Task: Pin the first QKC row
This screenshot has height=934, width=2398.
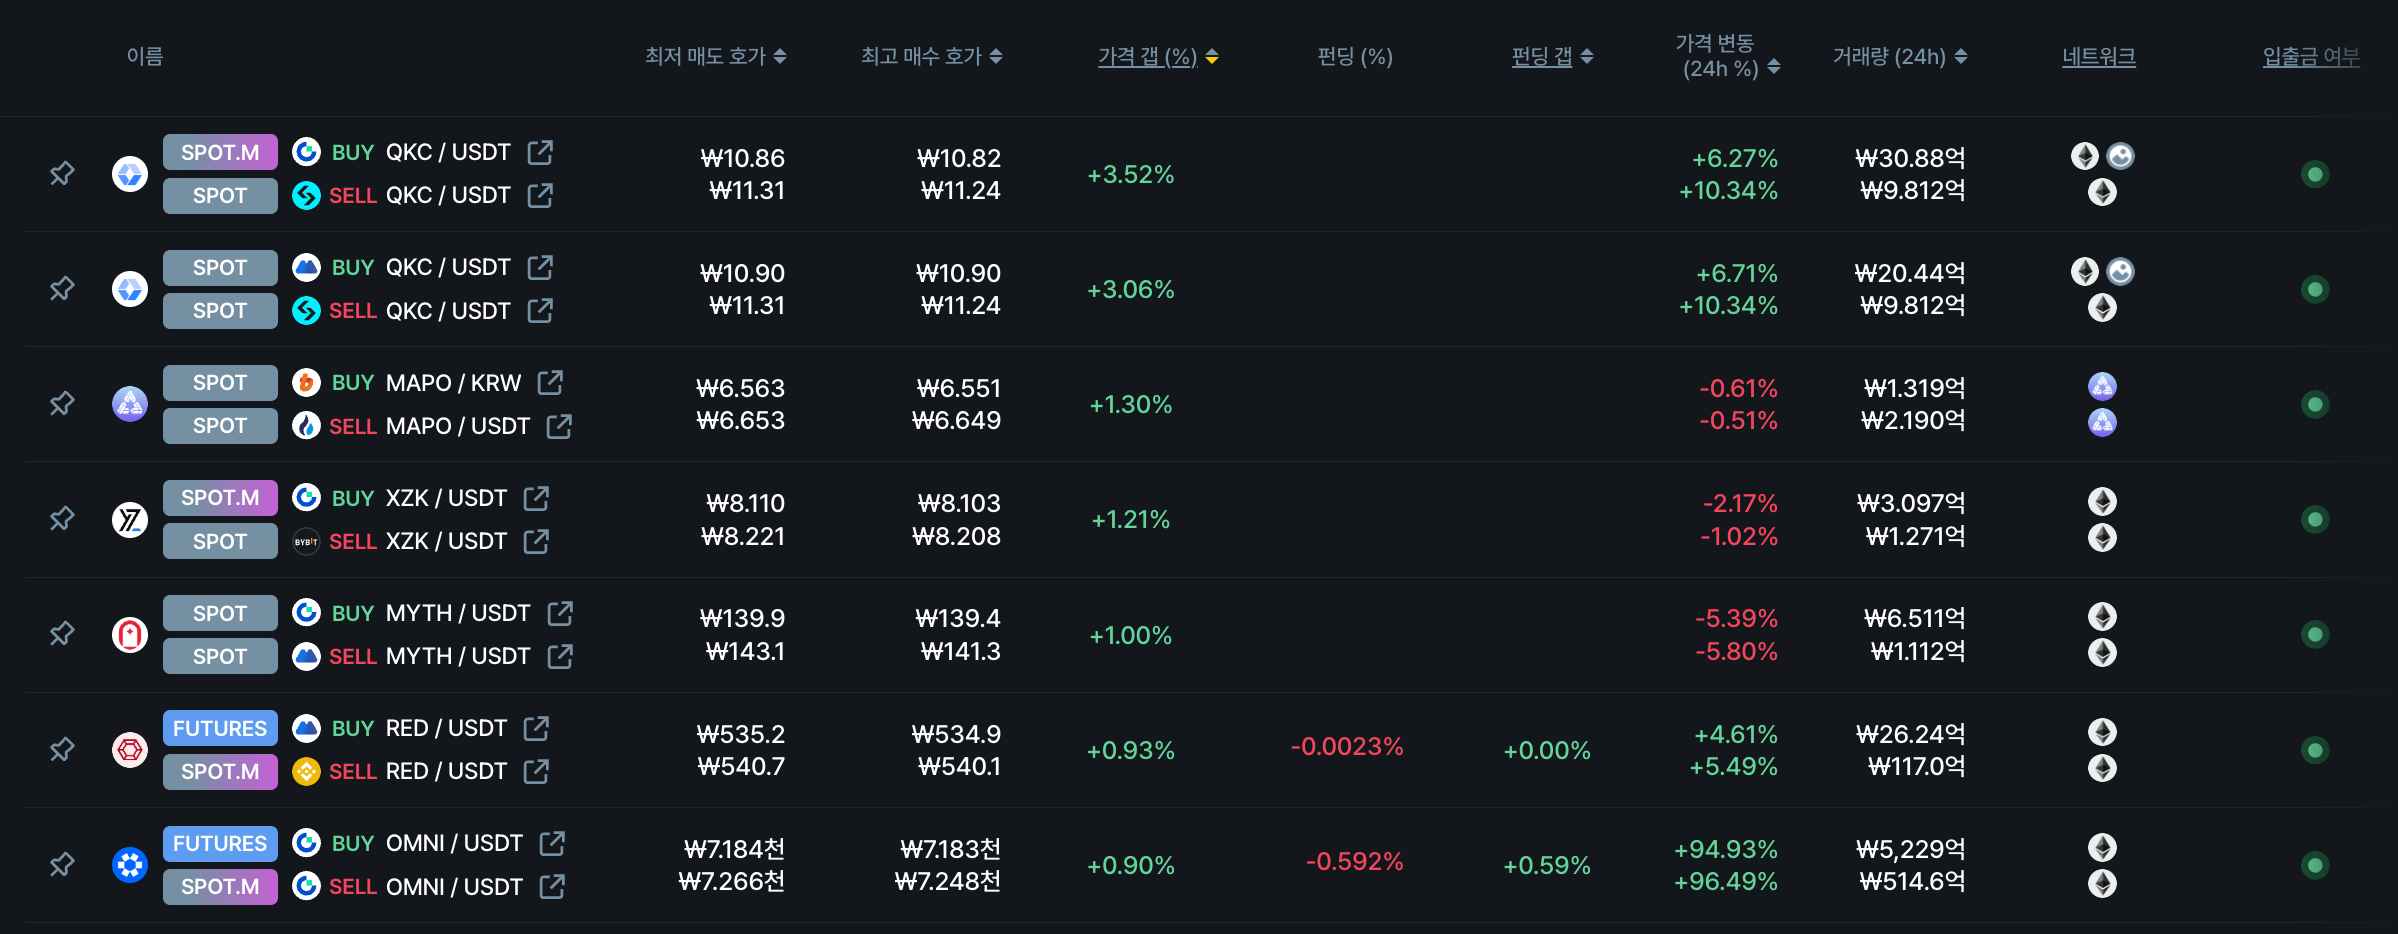Action: pyautogui.click(x=62, y=174)
